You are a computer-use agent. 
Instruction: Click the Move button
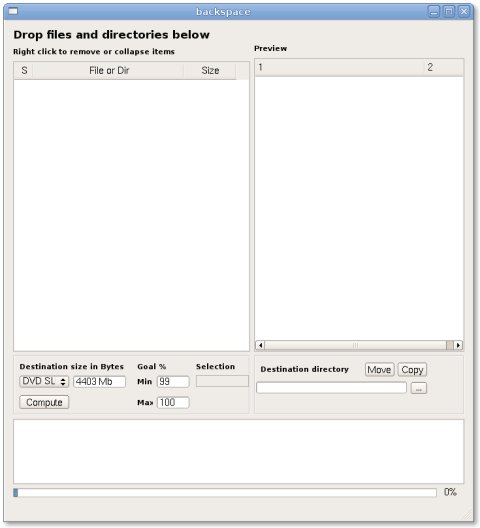pos(379,369)
